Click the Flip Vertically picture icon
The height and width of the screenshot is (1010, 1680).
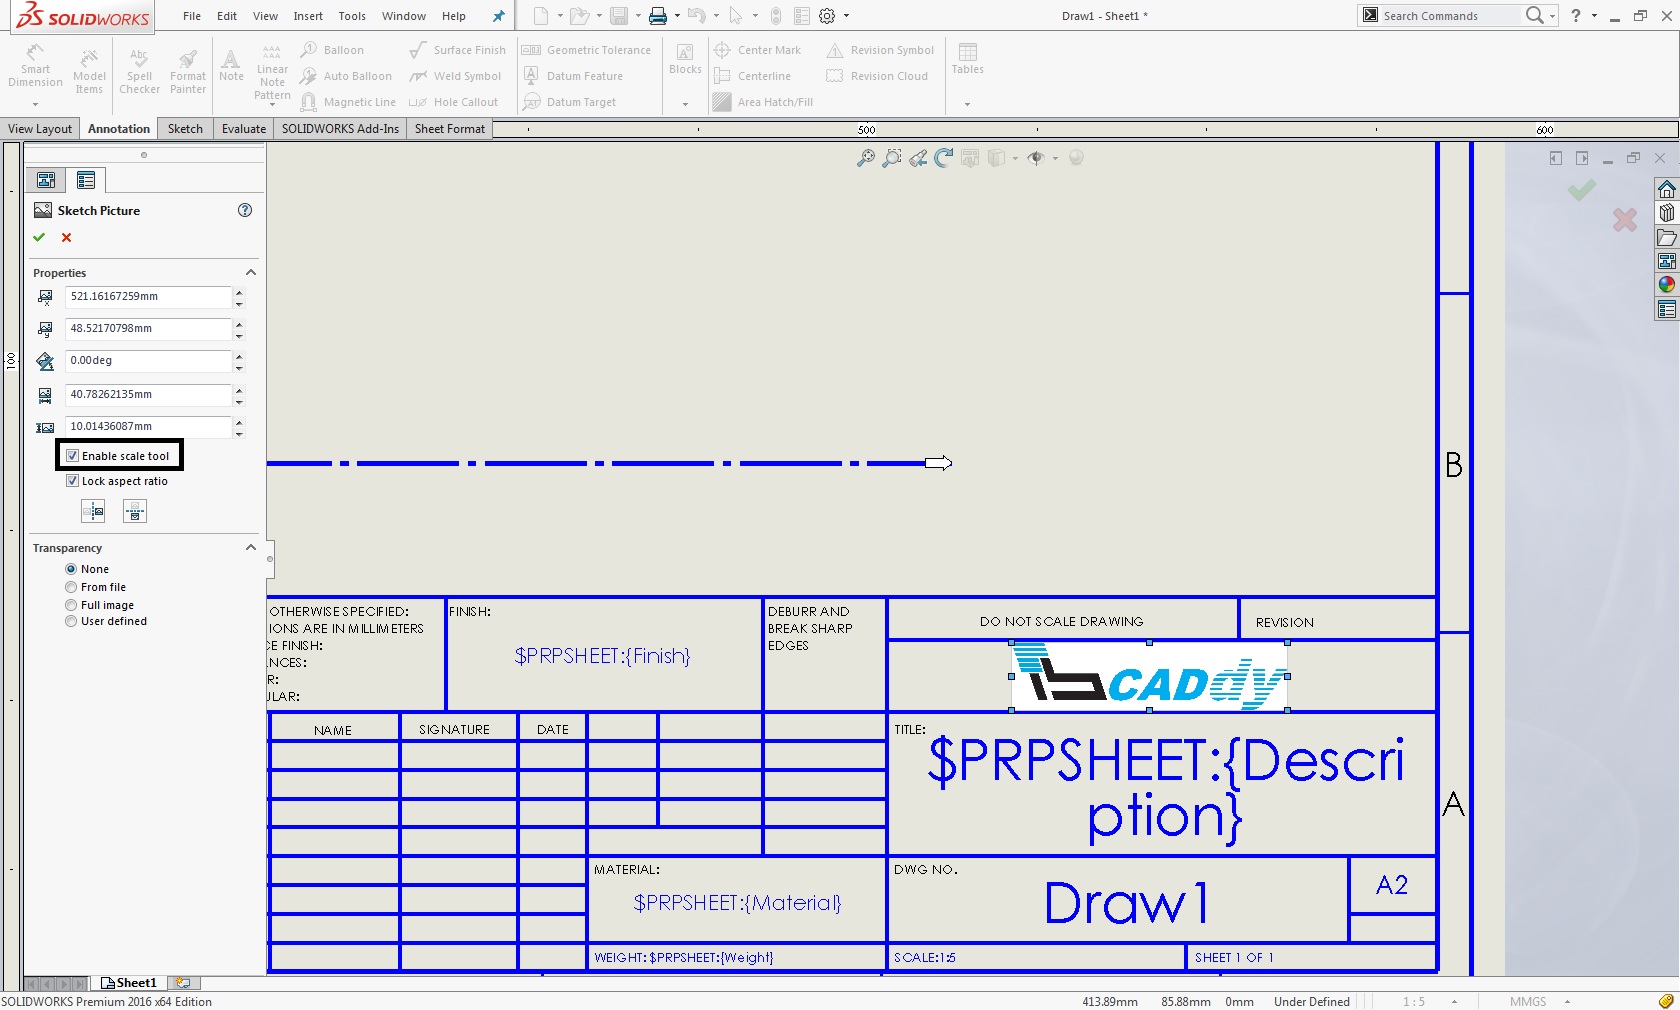click(x=135, y=512)
